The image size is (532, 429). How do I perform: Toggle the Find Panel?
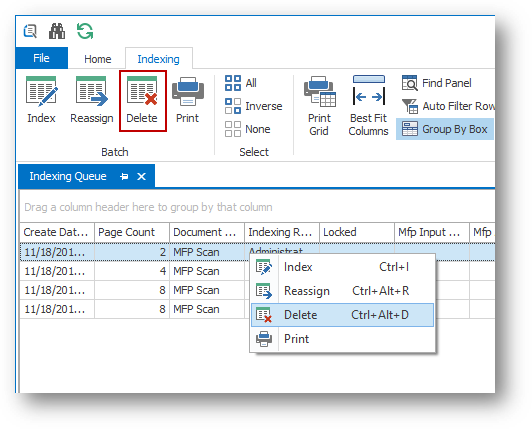437,83
